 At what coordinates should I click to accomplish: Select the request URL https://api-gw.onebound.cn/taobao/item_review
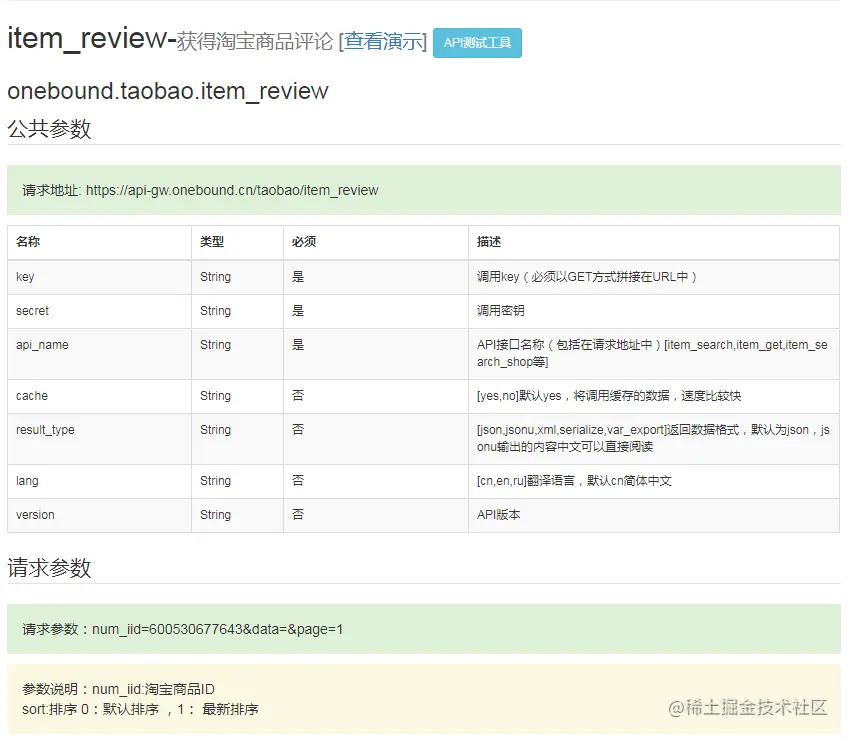point(232,191)
